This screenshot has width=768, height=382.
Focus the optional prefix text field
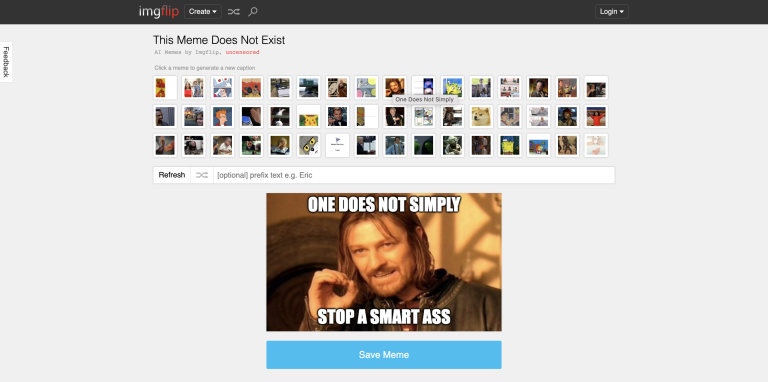point(414,175)
